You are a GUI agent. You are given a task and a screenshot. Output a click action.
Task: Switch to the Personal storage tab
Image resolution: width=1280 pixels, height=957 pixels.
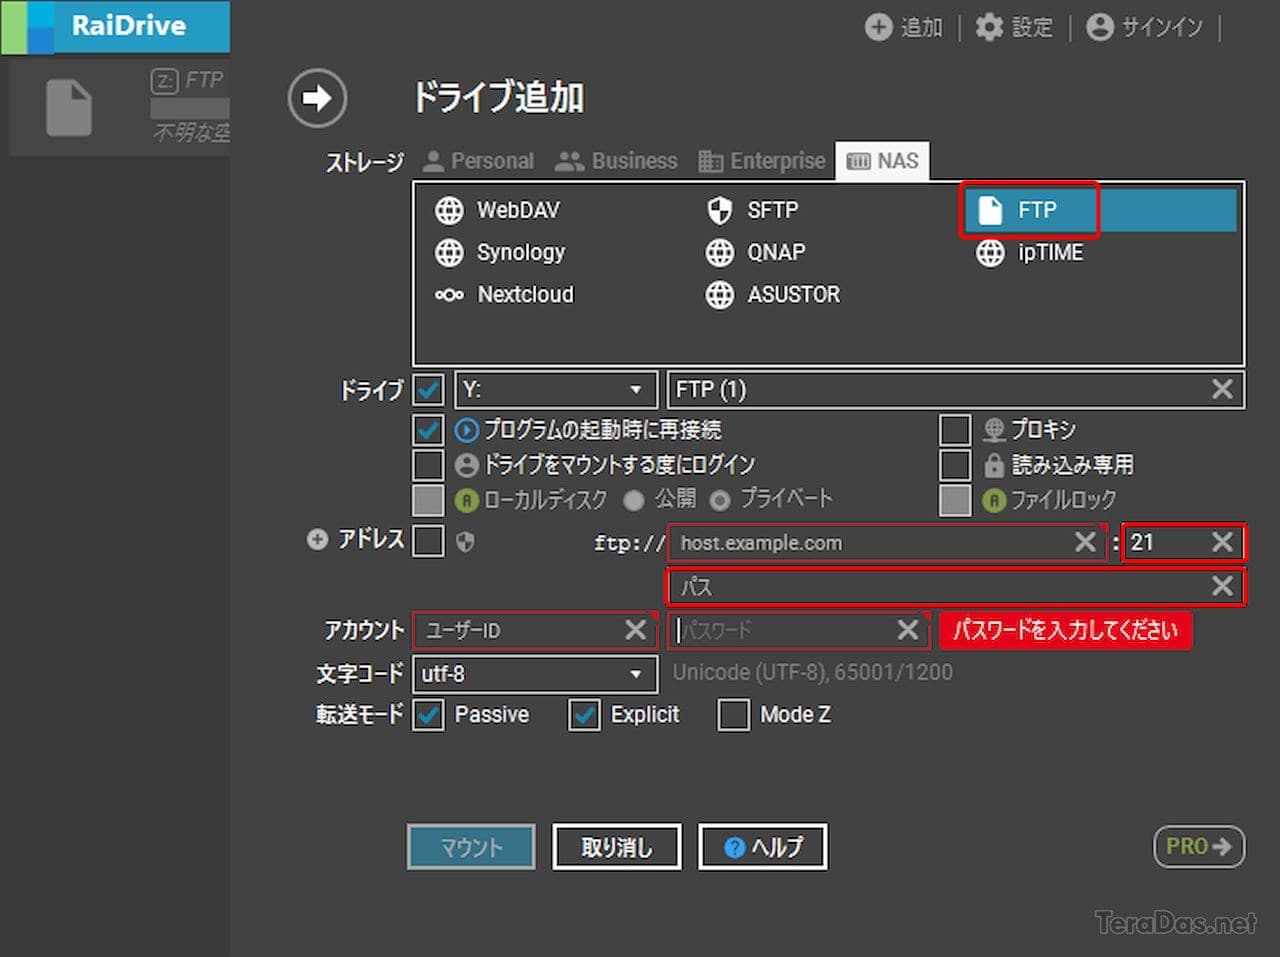[x=478, y=161]
